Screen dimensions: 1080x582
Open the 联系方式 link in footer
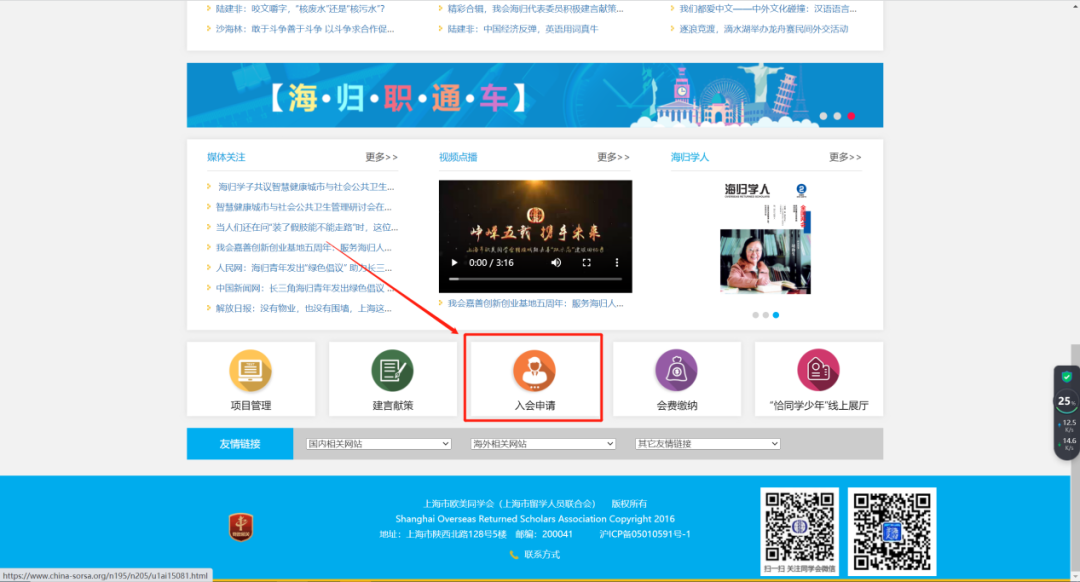[541, 554]
